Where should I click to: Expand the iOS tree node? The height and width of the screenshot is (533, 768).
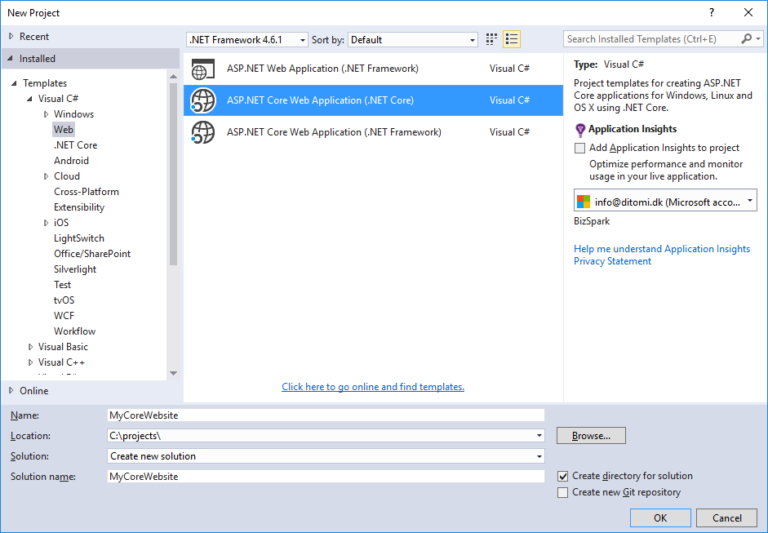tap(46, 223)
